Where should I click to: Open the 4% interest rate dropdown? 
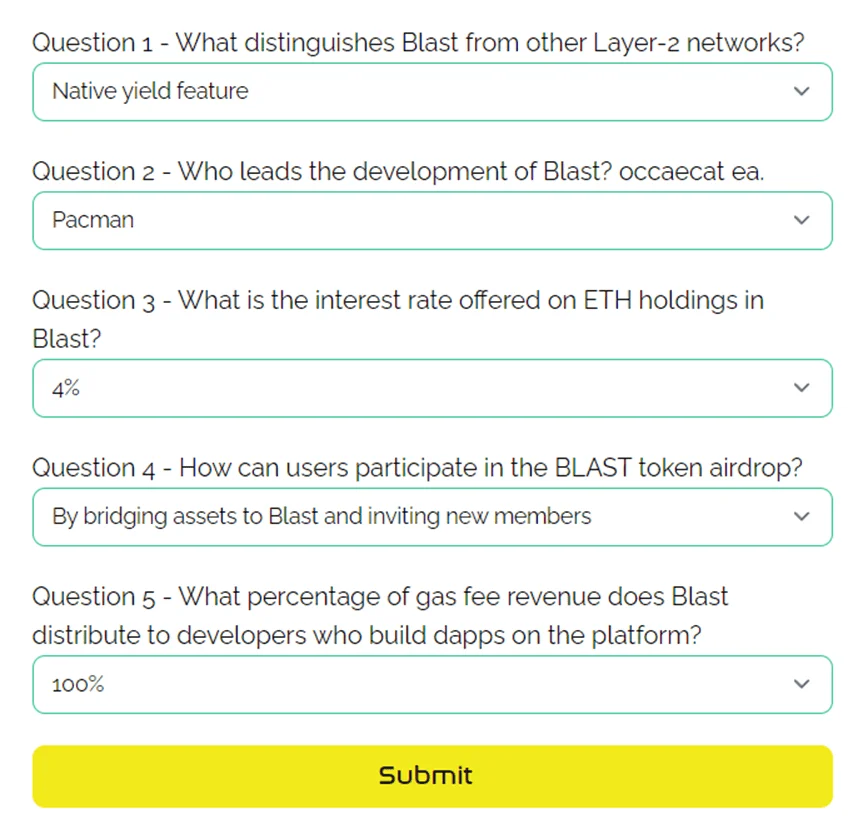point(432,388)
